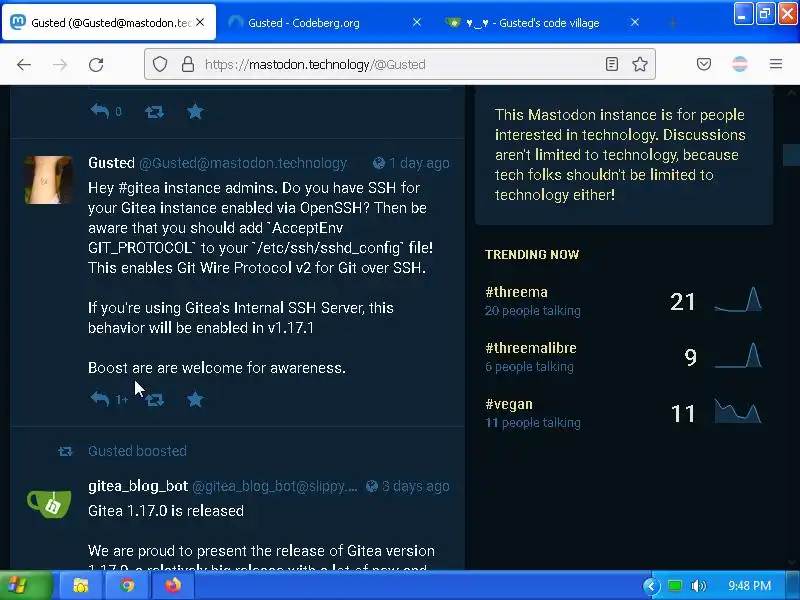Favourite the topmost partially shown post
This screenshot has height=600, width=800.
[195, 111]
